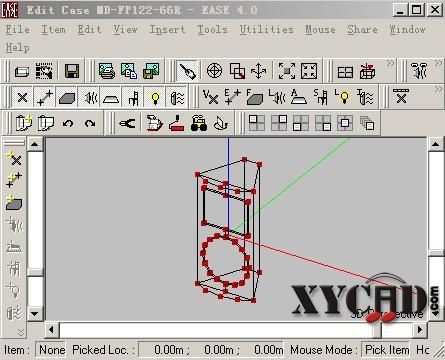Click the Undo arrow icon
Viewport: 445px width, 360px height.
coord(68,124)
